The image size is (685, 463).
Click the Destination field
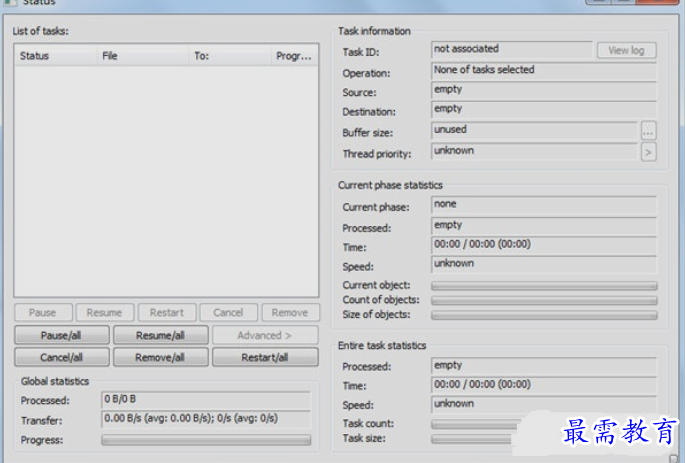[x=544, y=109]
